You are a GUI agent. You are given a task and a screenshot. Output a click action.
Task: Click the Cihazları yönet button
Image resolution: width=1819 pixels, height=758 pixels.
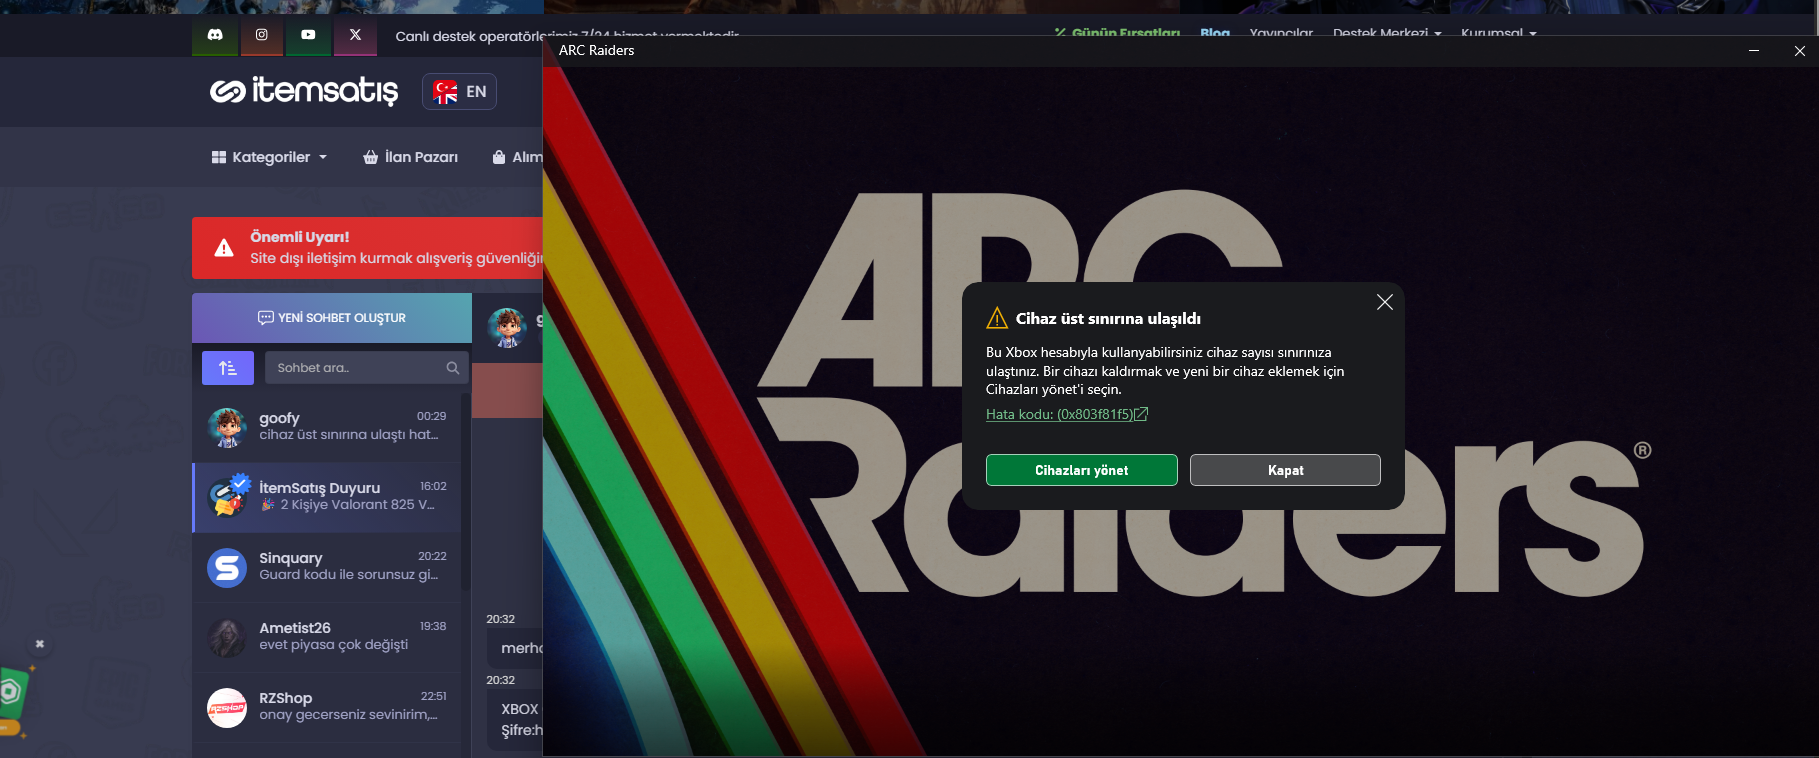[1082, 470]
